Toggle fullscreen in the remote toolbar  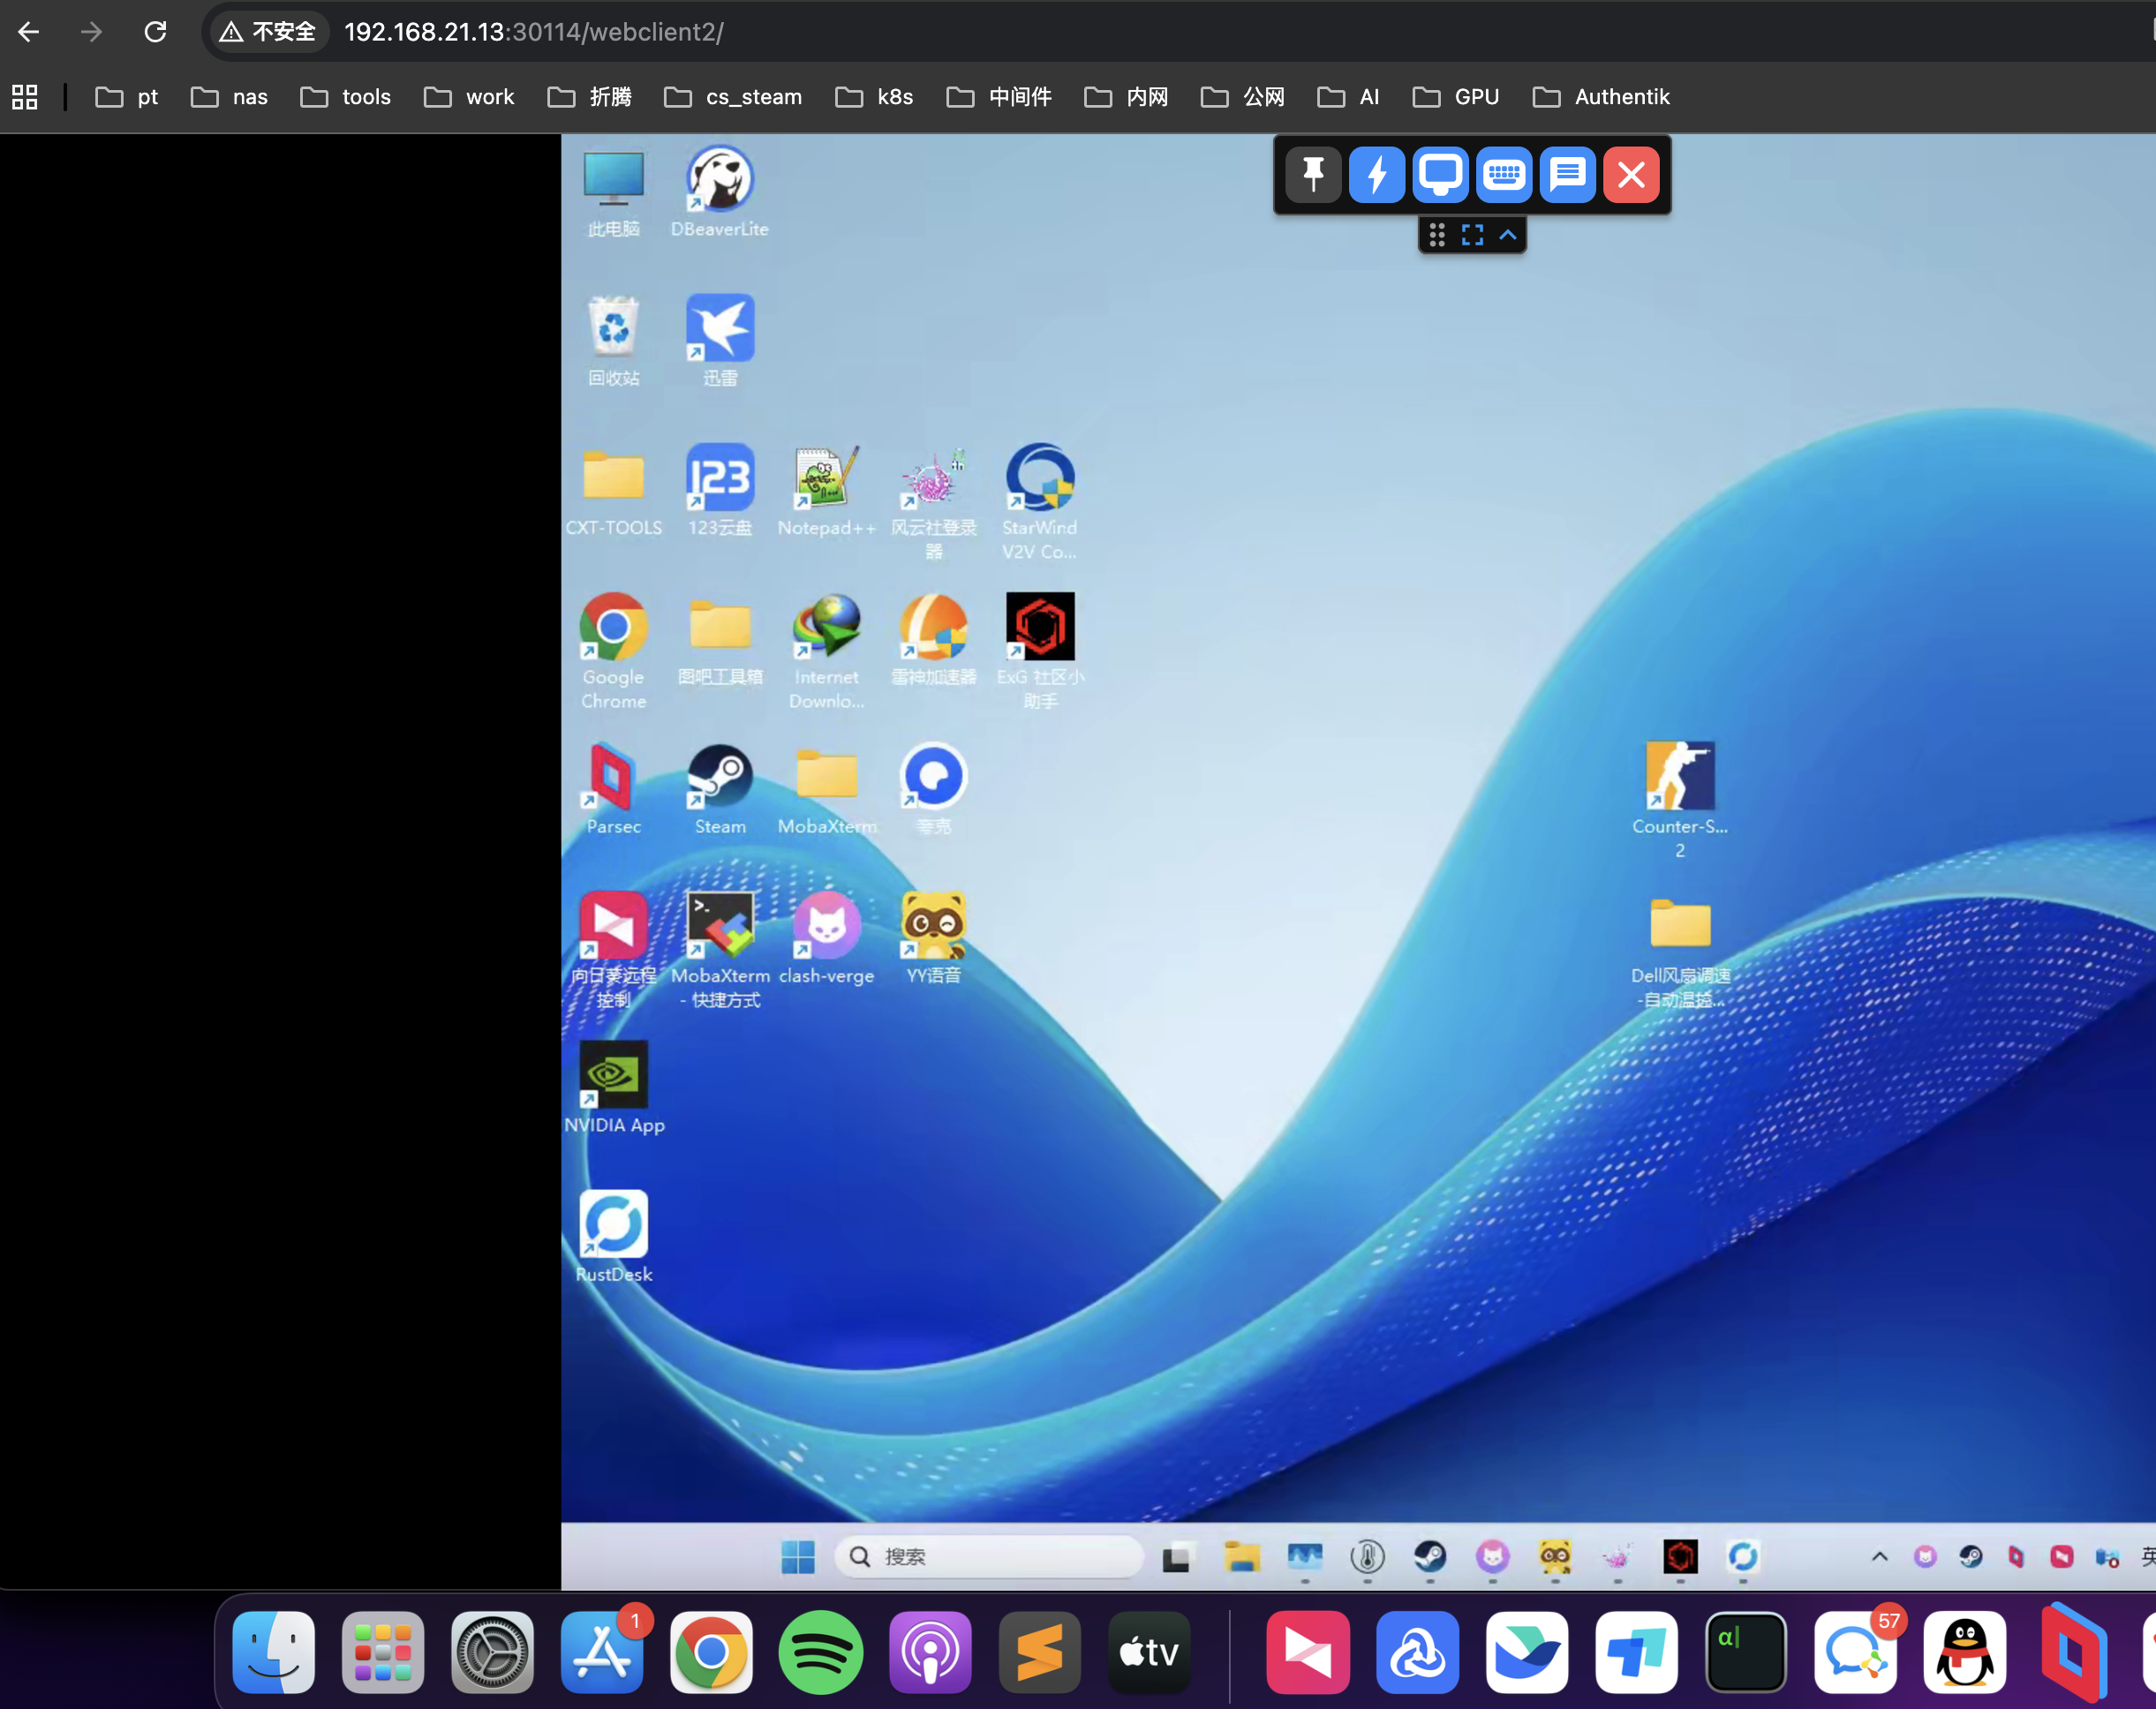(x=1472, y=235)
